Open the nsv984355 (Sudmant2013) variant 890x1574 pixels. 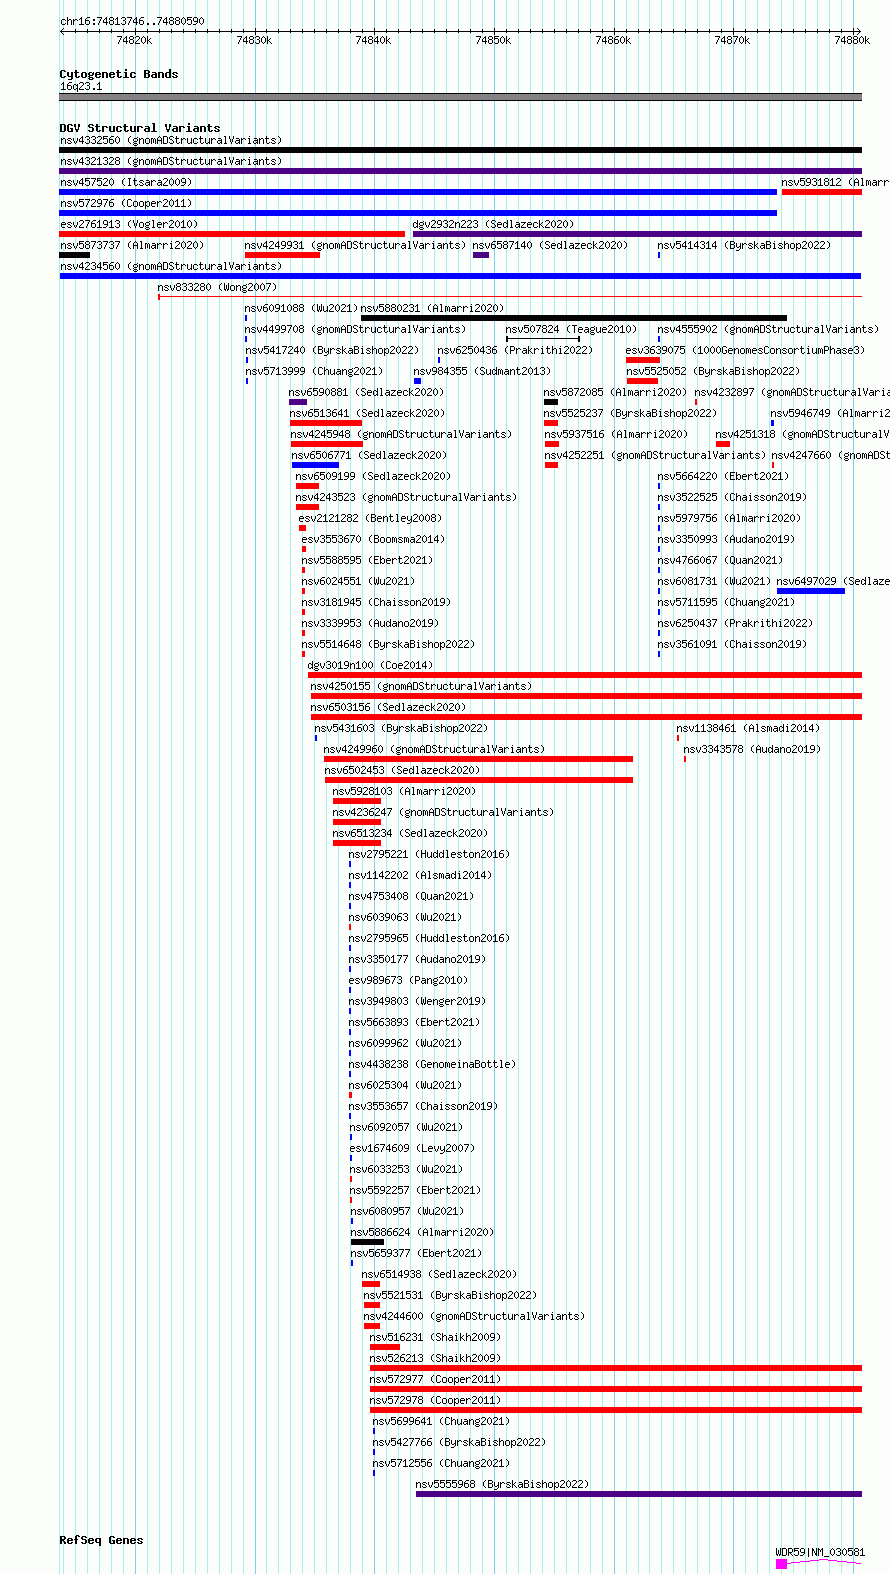[x=417, y=381]
